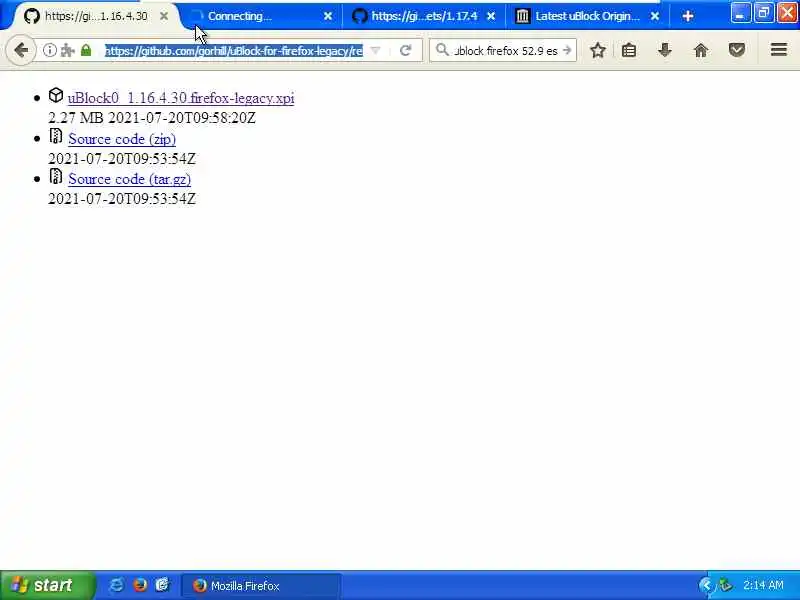The width and height of the screenshot is (800, 600).
Task: Click the package icon beside xpi file
Action: (x=56, y=95)
